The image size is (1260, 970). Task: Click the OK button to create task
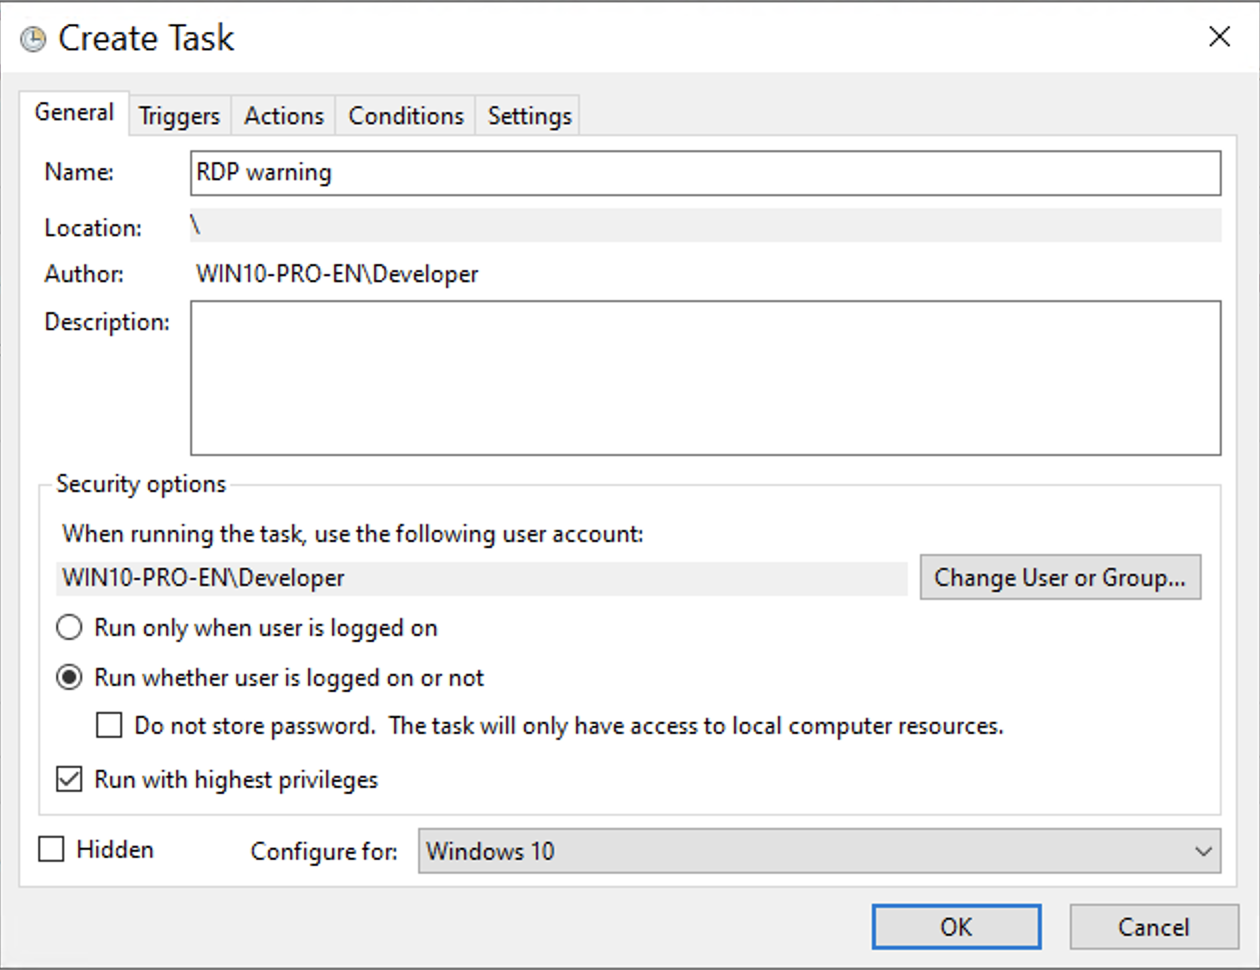(x=955, y=926)
